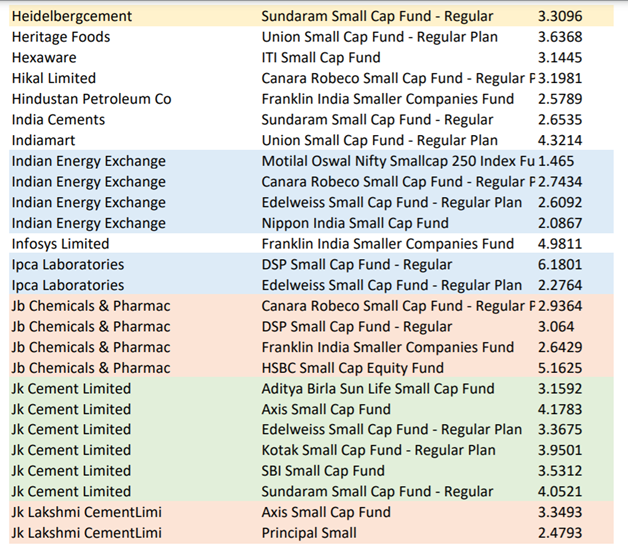Select Jk Lakshmi CementLimi in Axis row
Viewport: 628px width, 548px height.
87,512
